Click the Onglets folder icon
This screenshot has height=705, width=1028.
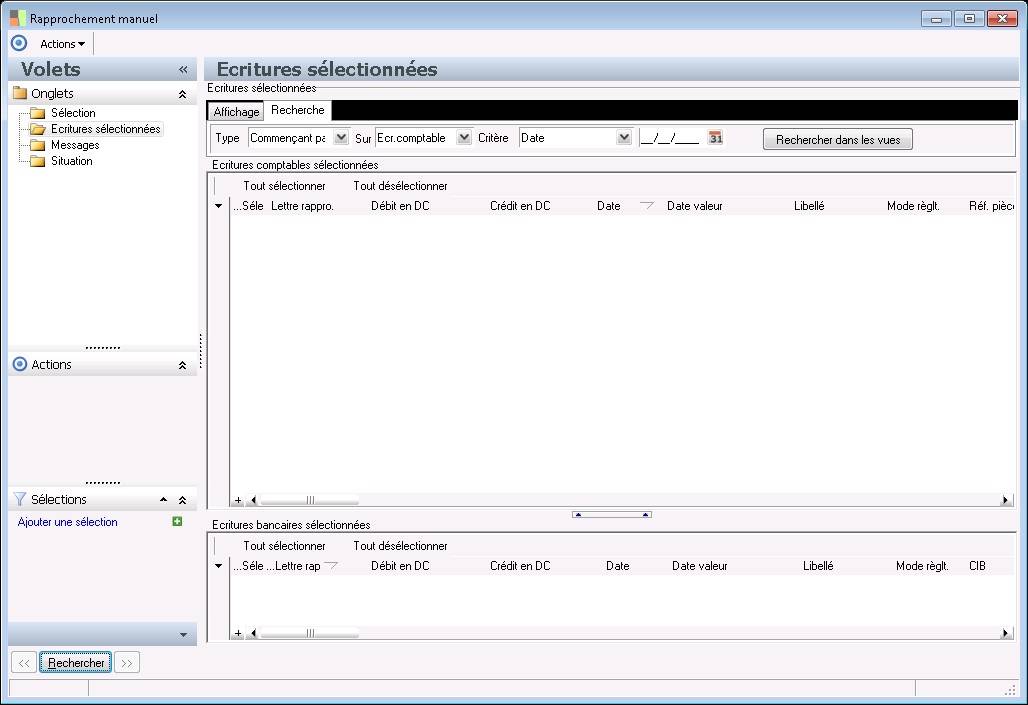pos(20,92)
